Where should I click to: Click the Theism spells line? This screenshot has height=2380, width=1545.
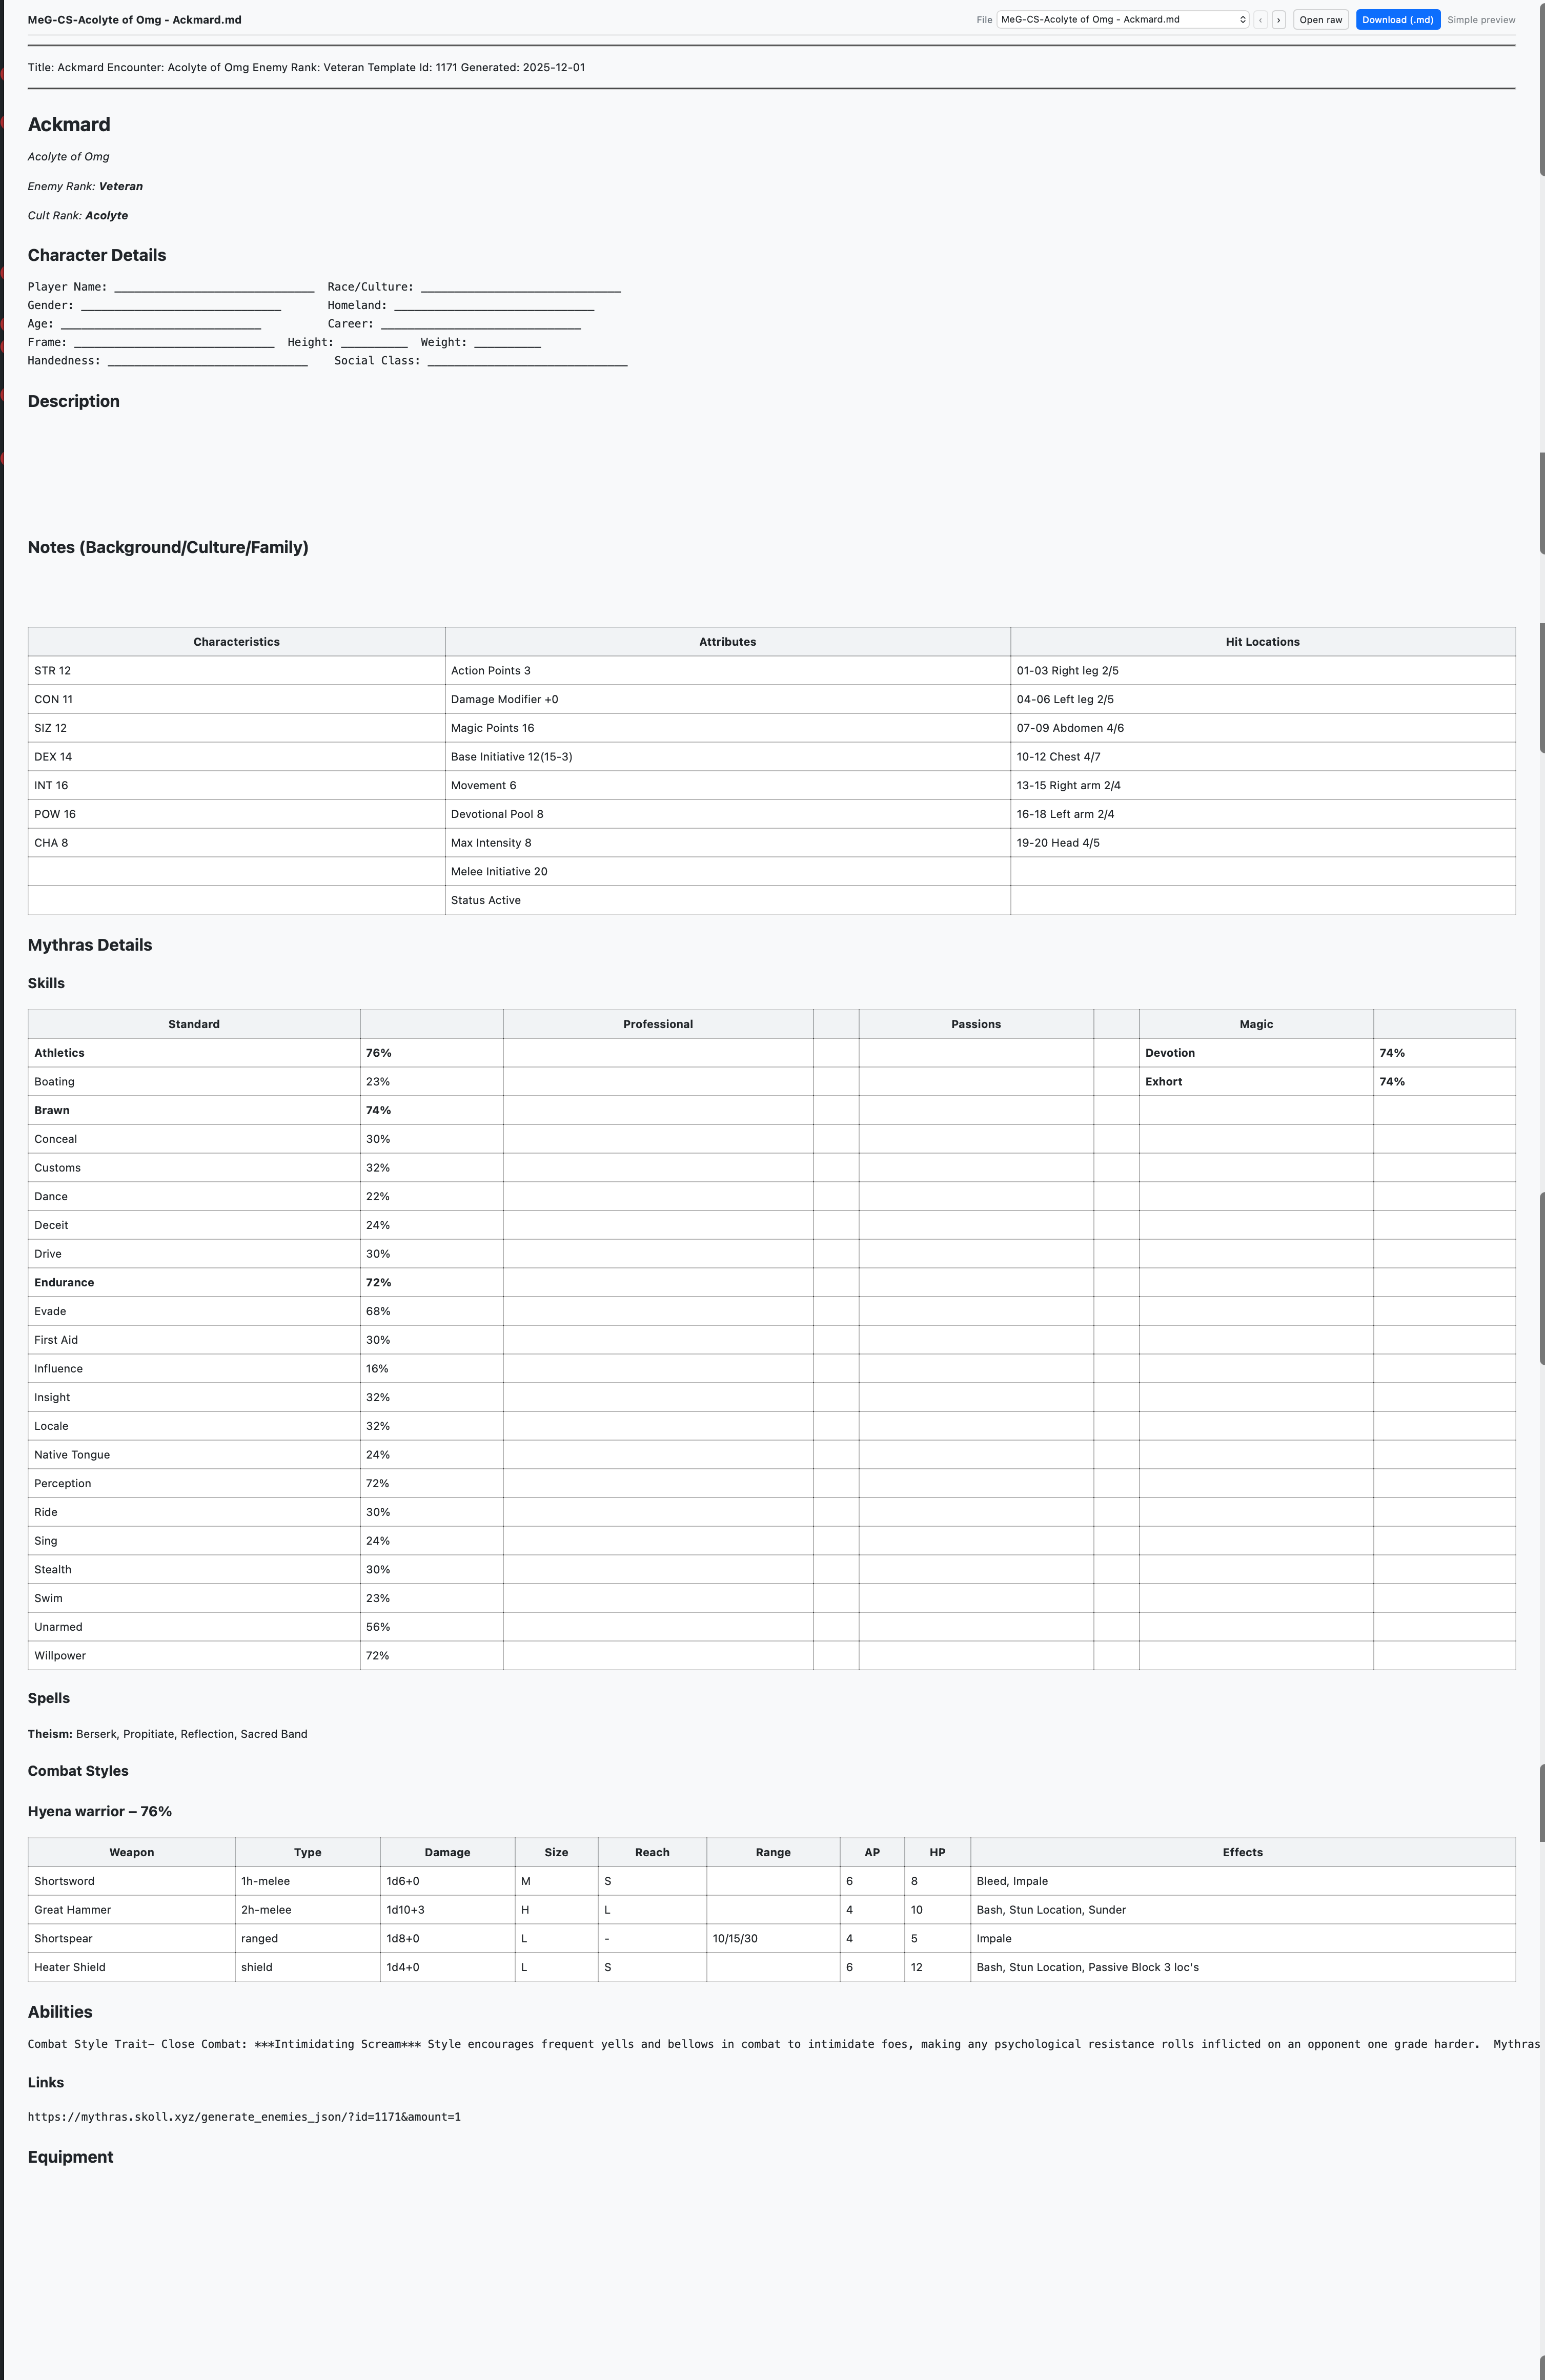[168, 1733]
